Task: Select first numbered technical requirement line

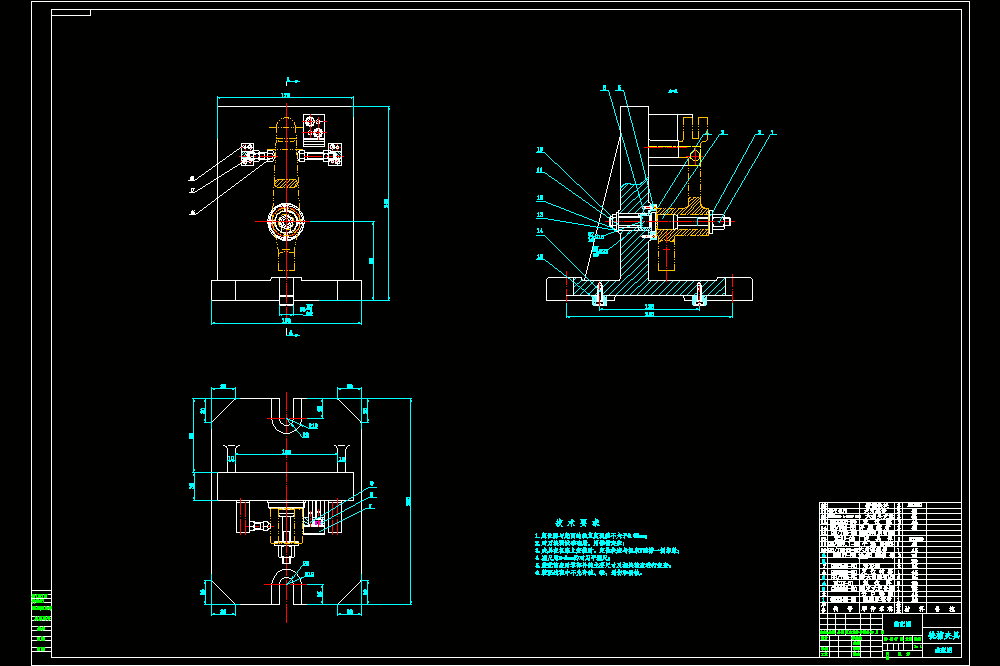Action: [591, 536]
